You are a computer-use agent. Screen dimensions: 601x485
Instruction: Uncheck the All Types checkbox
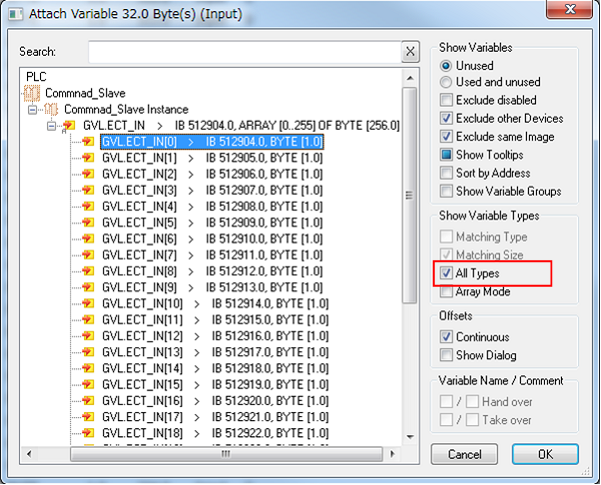coord(447,273)
